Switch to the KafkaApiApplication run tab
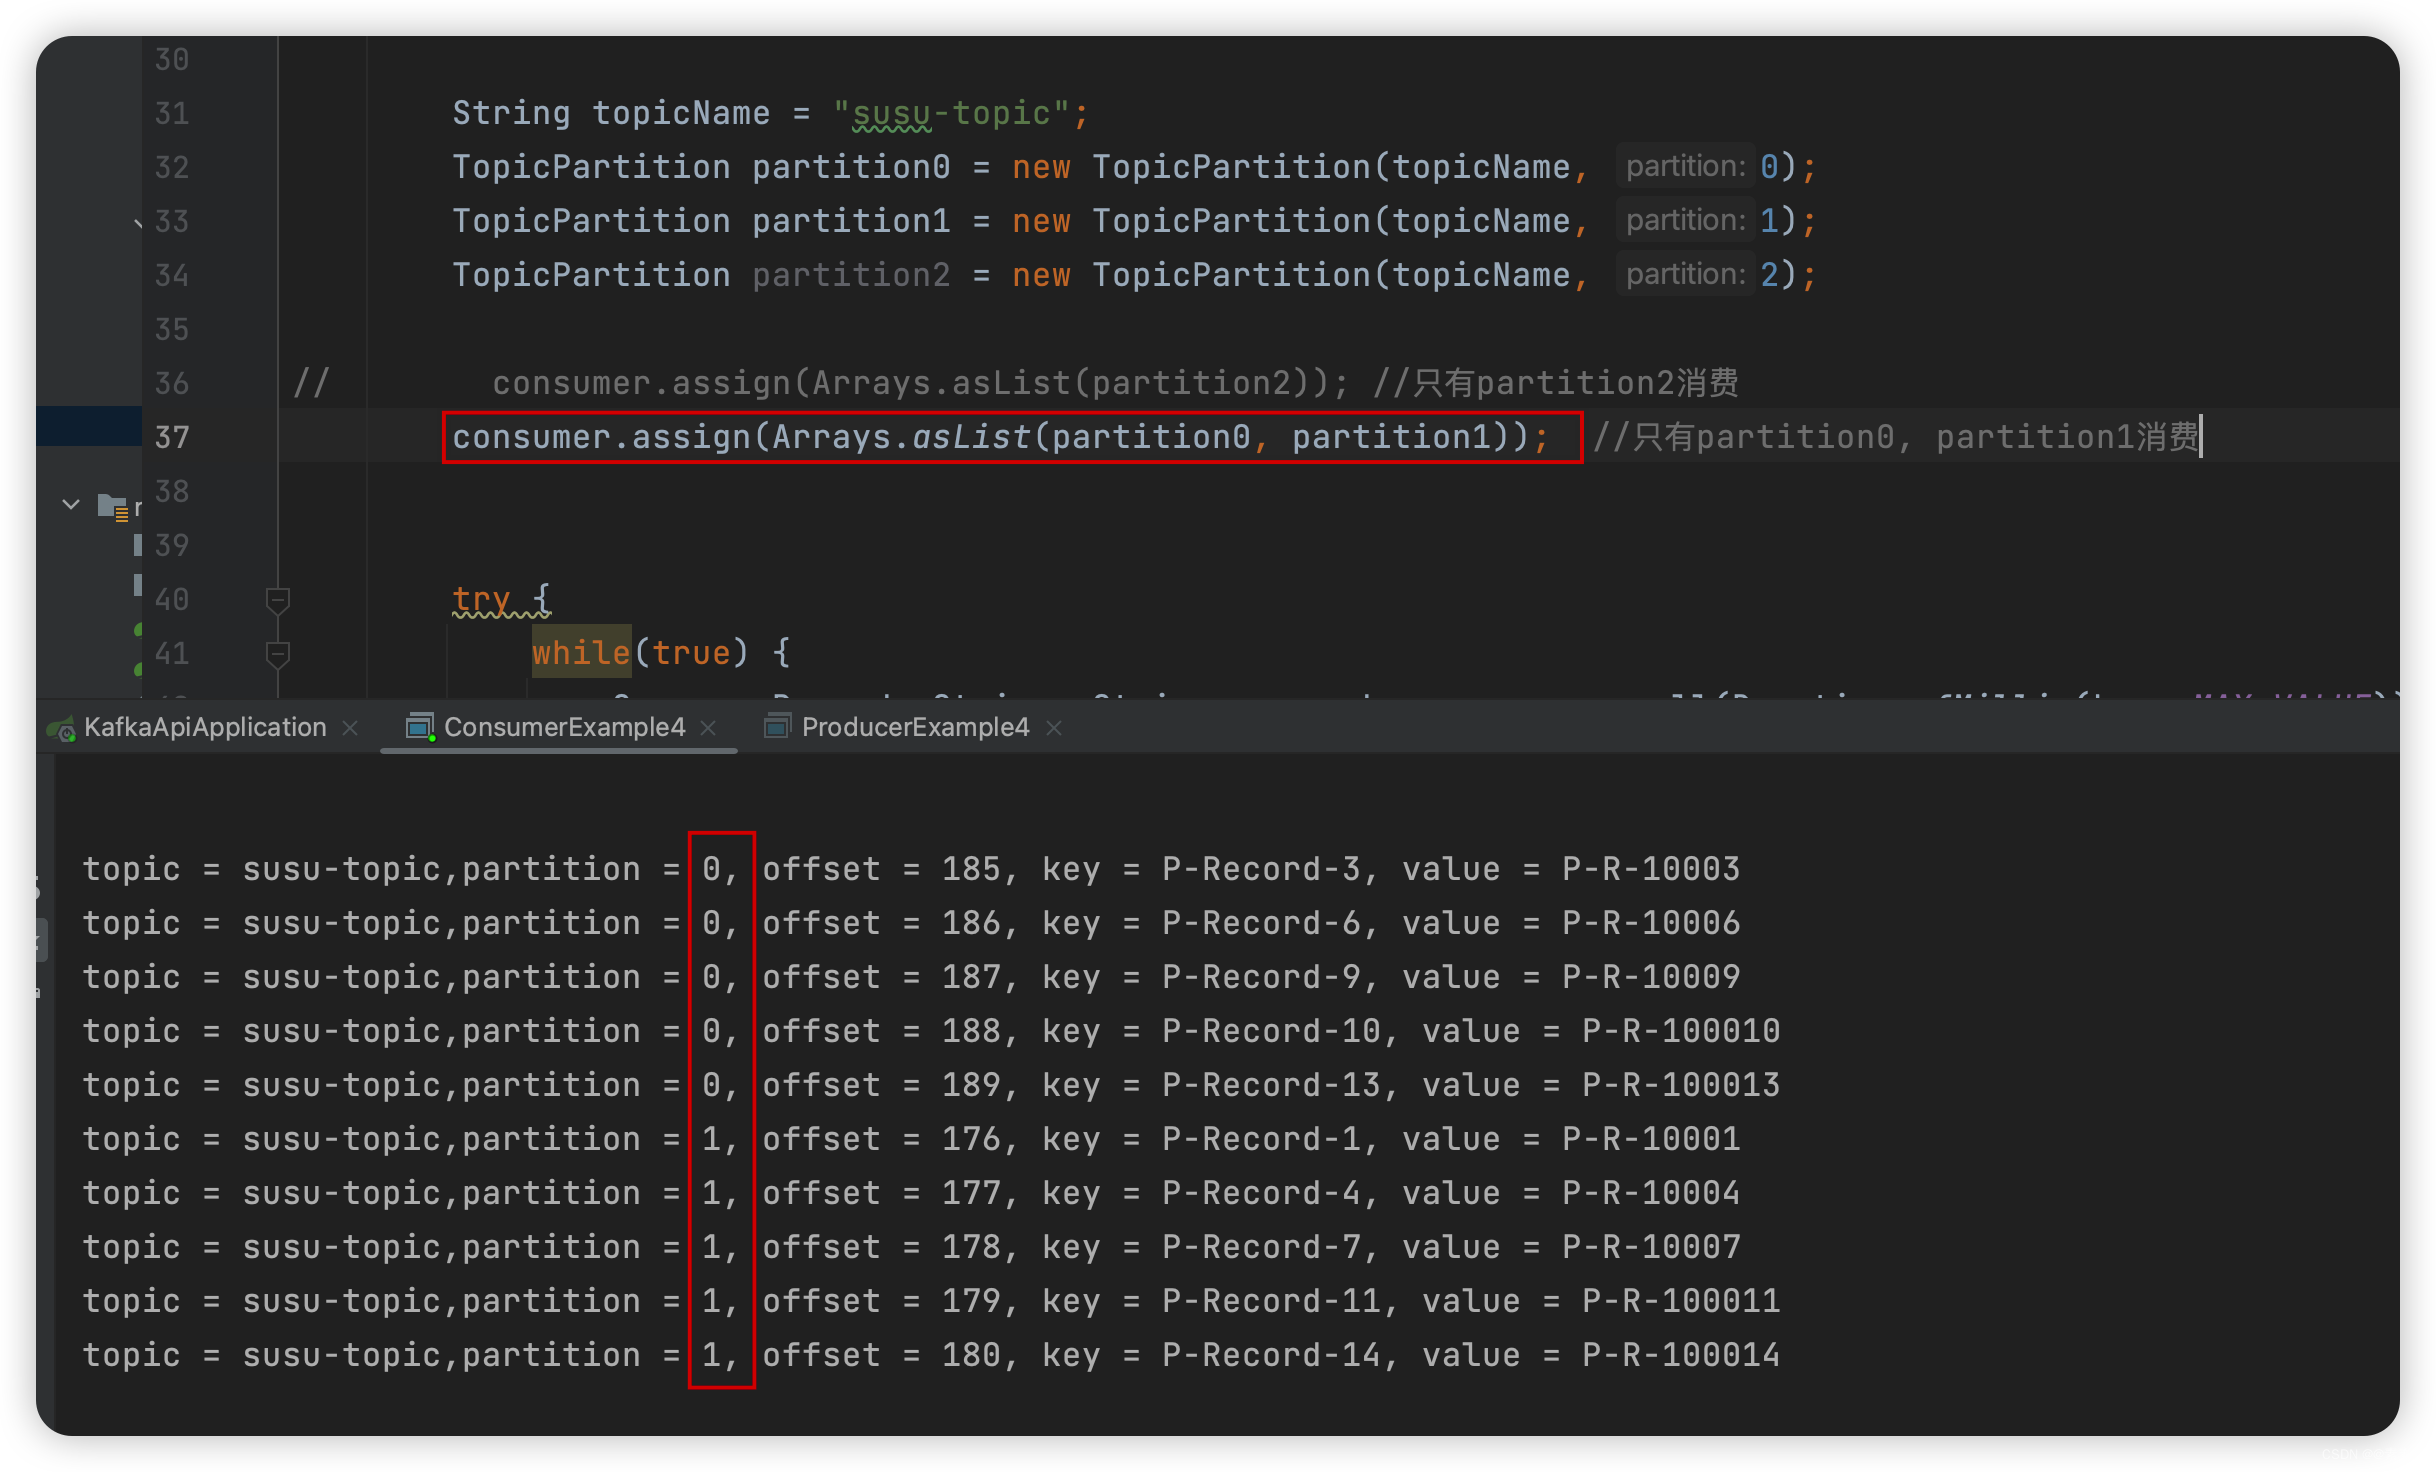 (x=205, y=727)
